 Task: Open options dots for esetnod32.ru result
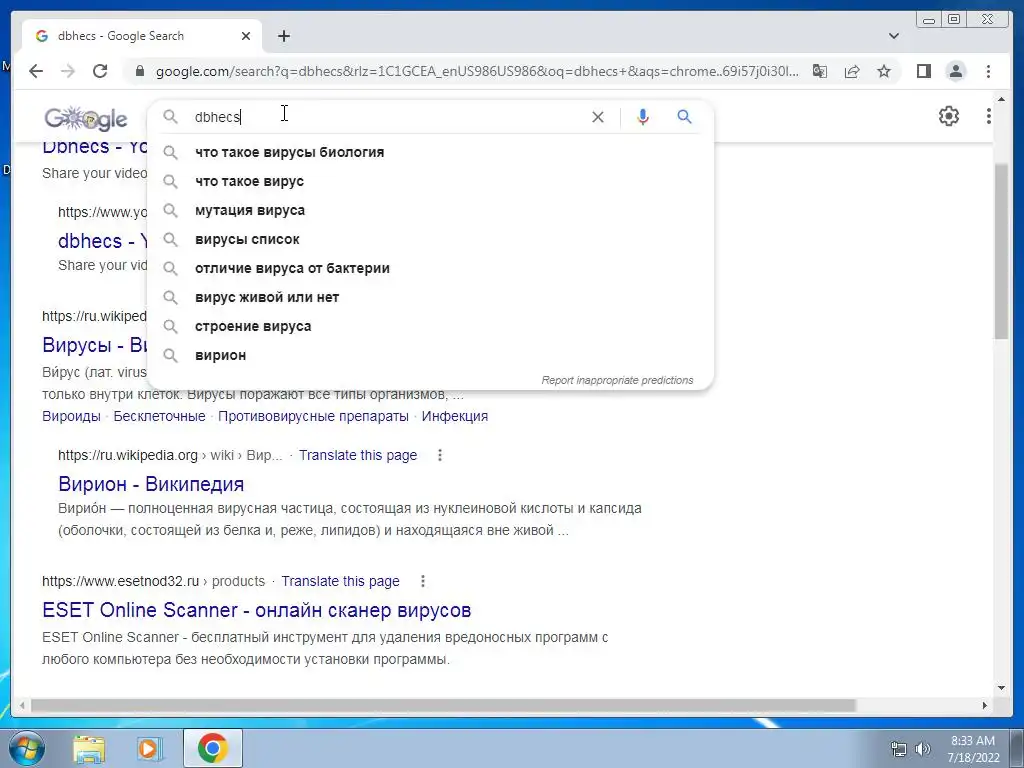click(x=423, y=581)
